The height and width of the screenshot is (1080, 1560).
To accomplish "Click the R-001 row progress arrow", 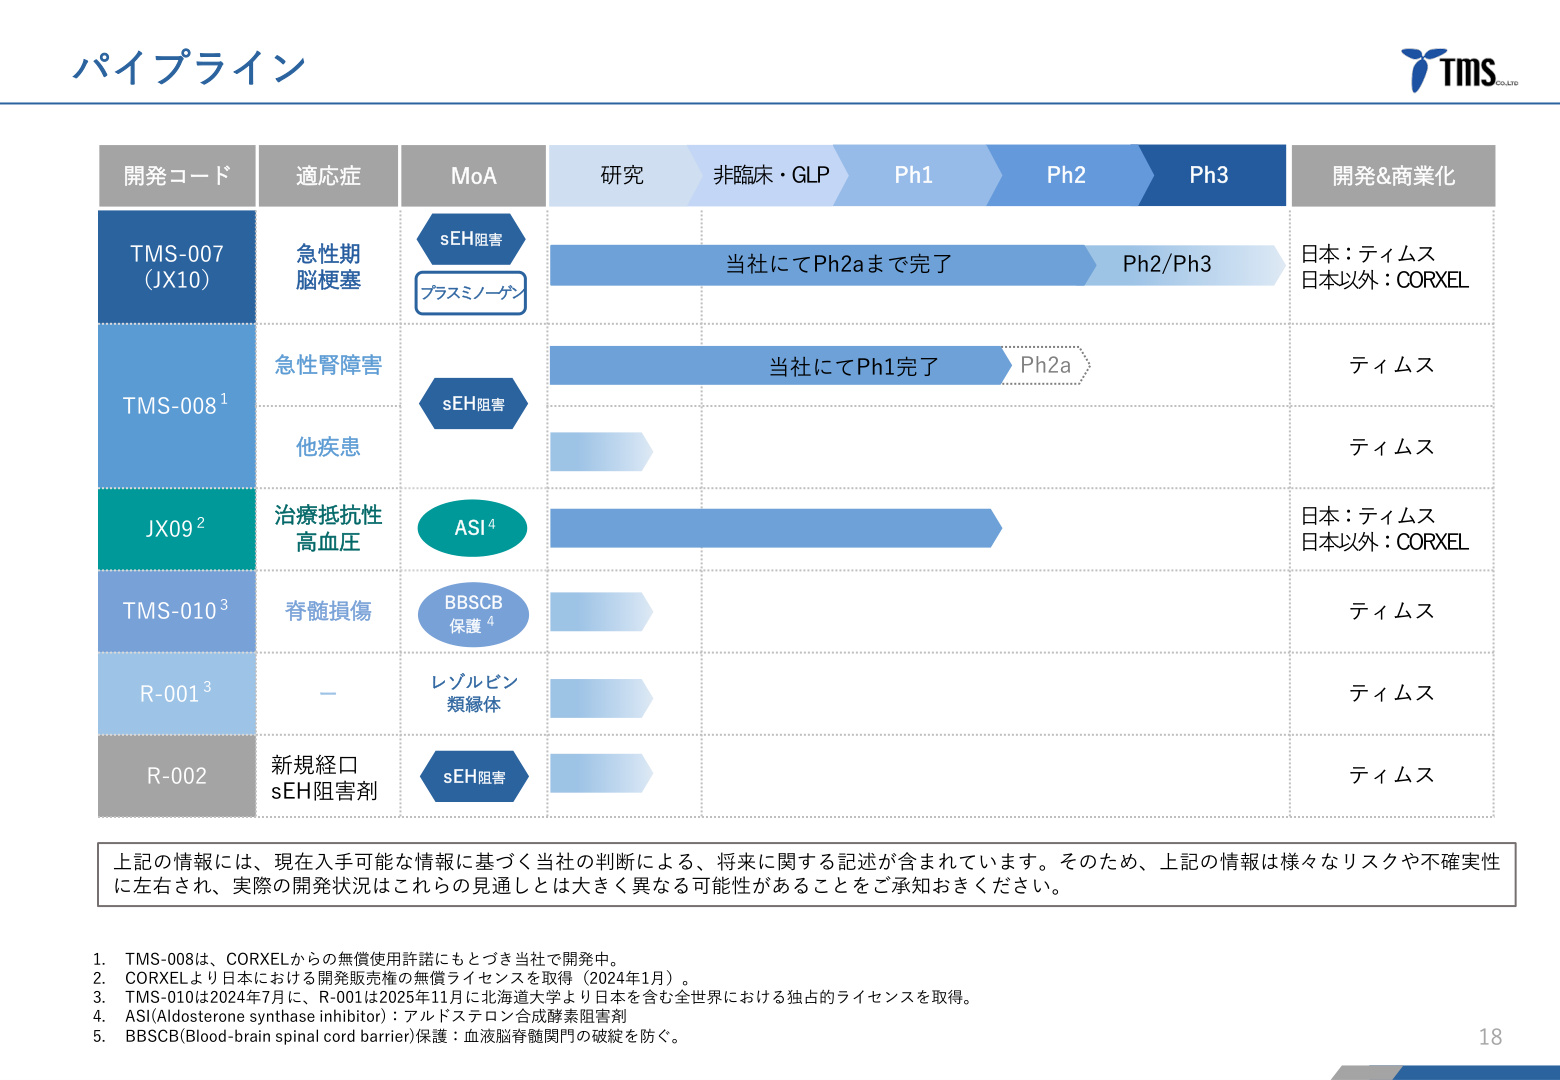I will coord(601,698).
